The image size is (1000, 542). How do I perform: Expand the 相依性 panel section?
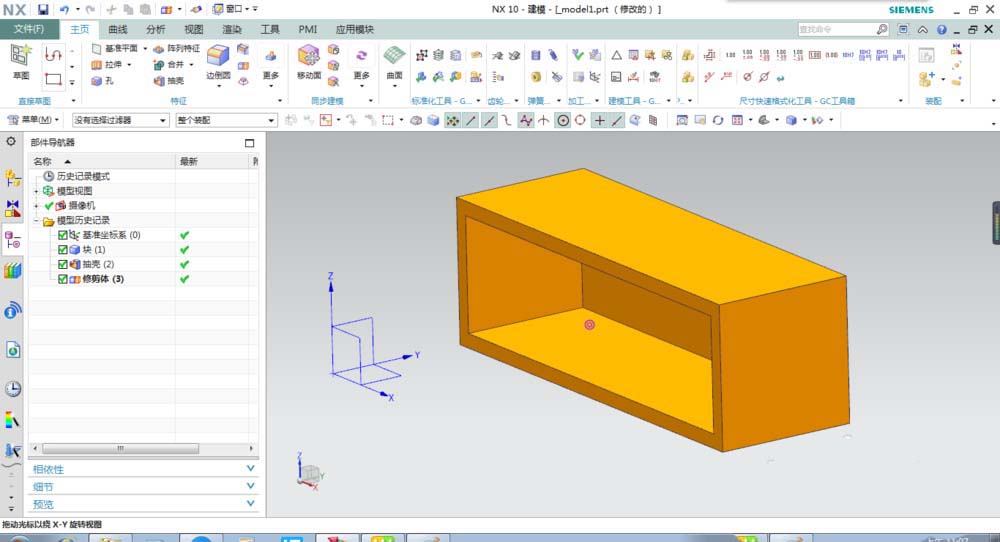[143, 469]
